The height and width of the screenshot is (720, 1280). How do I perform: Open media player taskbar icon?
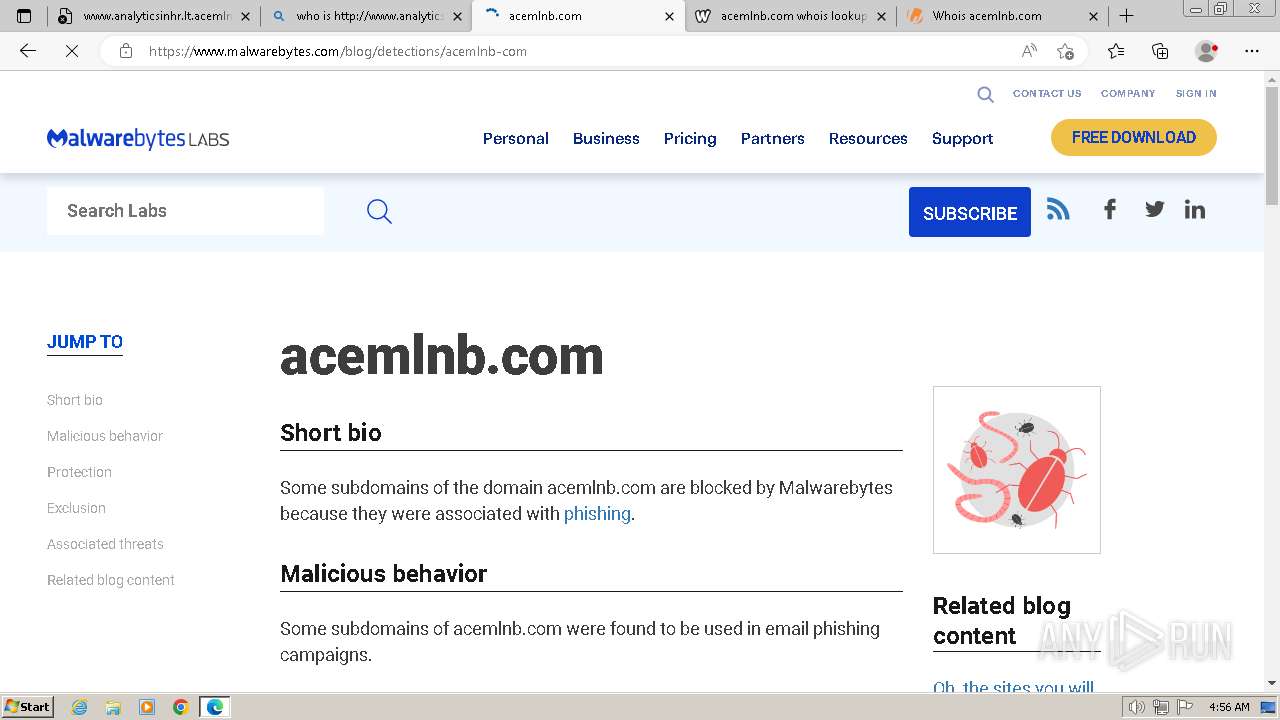click(147, 707)
